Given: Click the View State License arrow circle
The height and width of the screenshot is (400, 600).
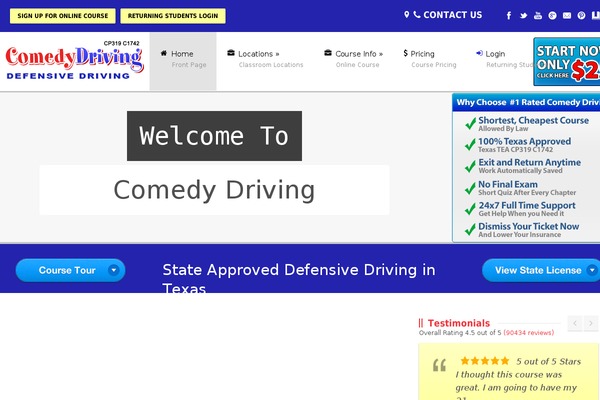Looking at the screenshot, I should tap(592, 270).
